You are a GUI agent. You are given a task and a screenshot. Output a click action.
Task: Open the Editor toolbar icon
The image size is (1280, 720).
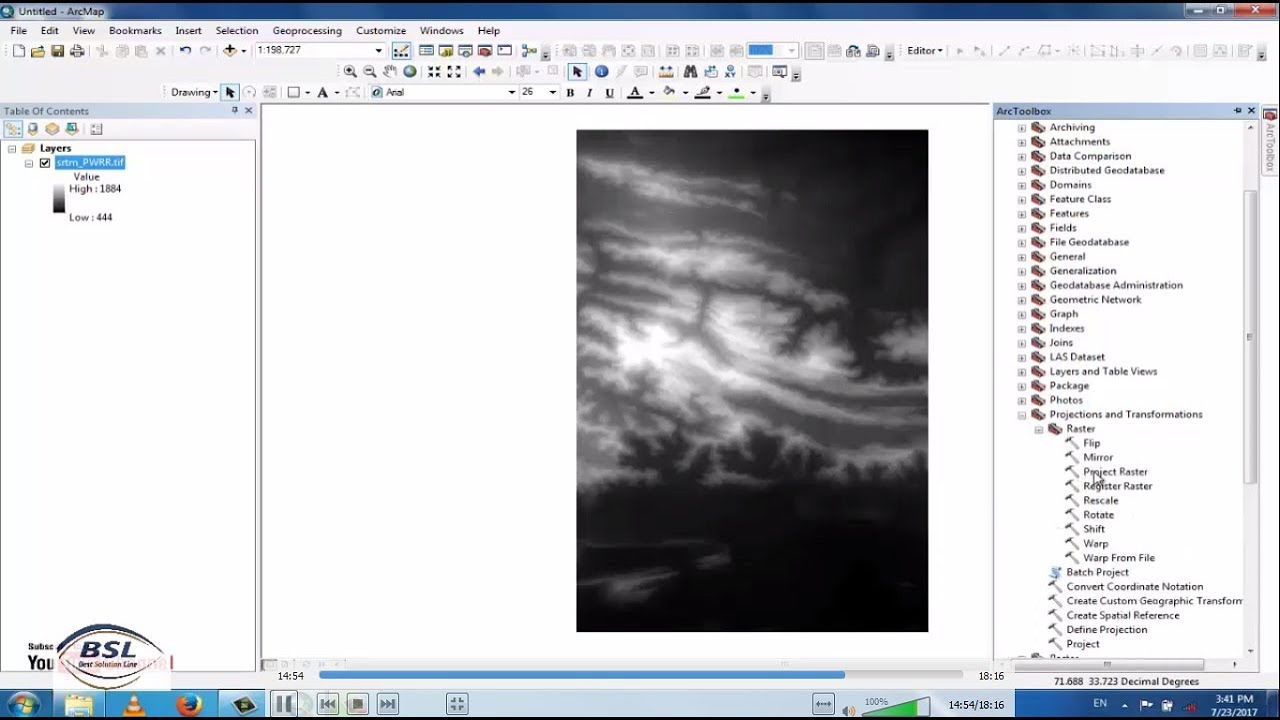coord(401,51)
